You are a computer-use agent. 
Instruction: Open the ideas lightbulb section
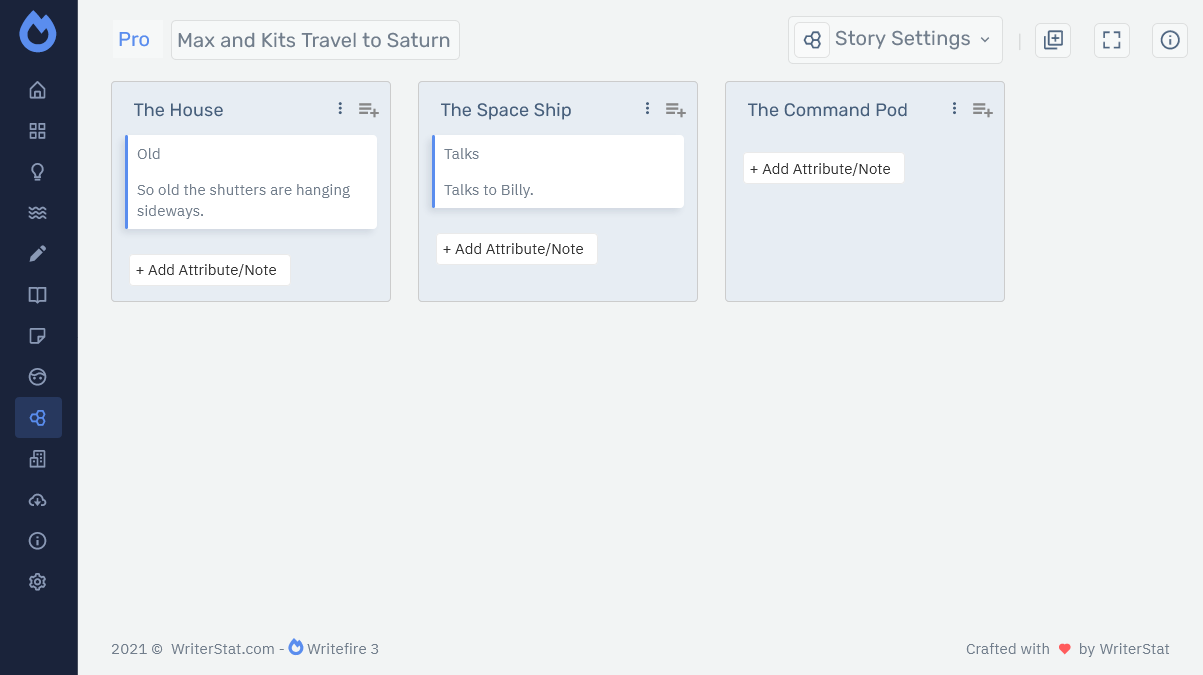pos(37,171)
